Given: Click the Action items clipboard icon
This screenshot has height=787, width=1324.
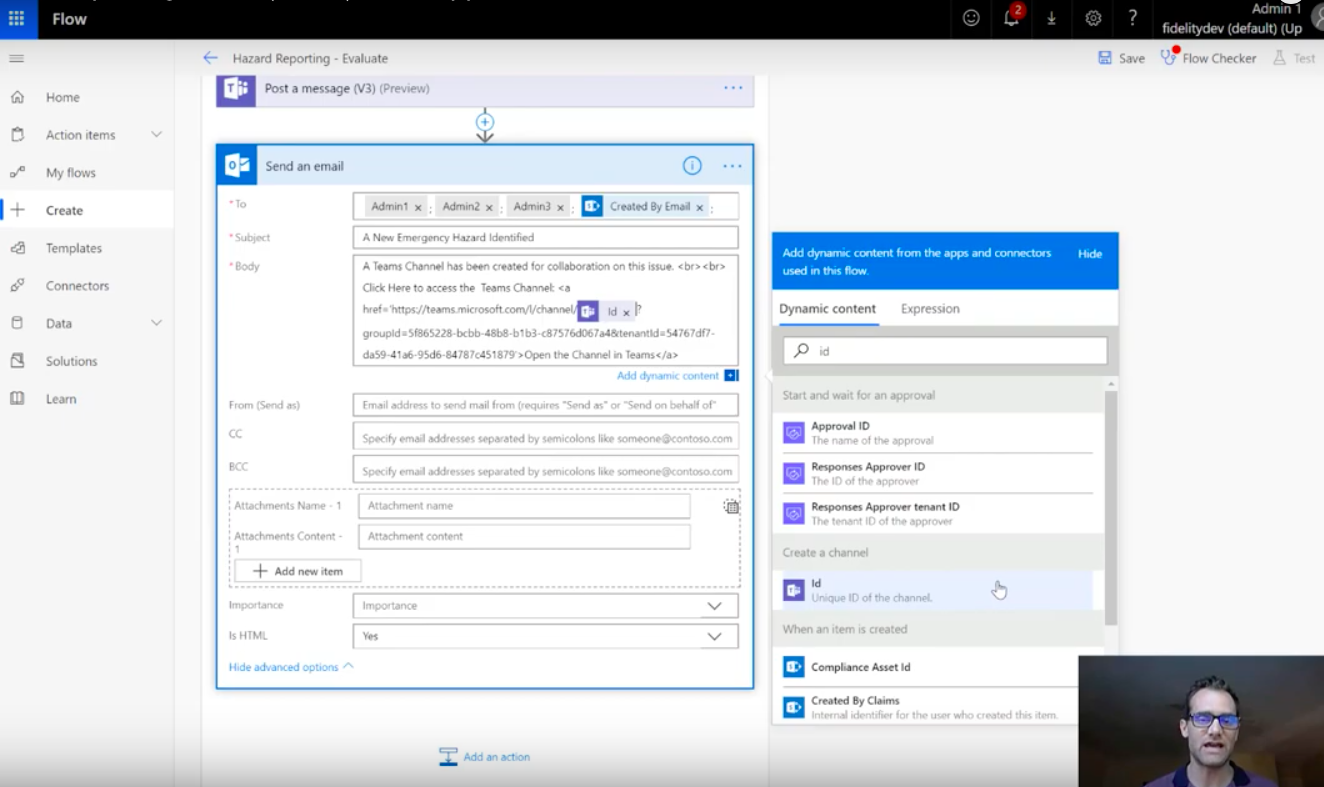Looking at the screenshot, I should pyautogui.click(x=17, y=134).
